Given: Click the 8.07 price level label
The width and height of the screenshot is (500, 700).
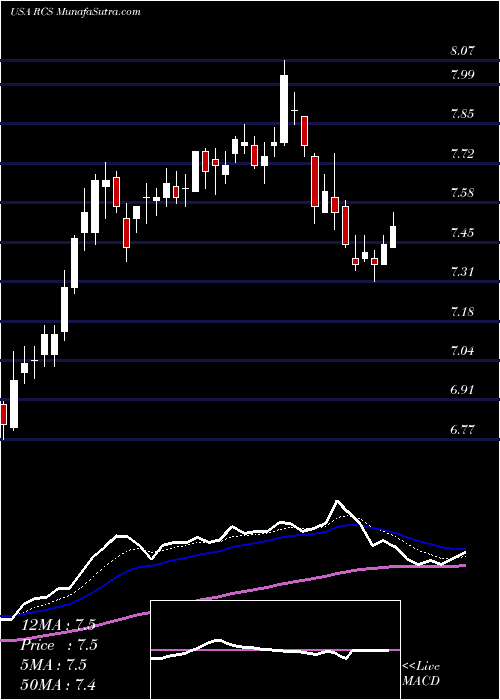Looking at the screenshot, I should point(462,50).
